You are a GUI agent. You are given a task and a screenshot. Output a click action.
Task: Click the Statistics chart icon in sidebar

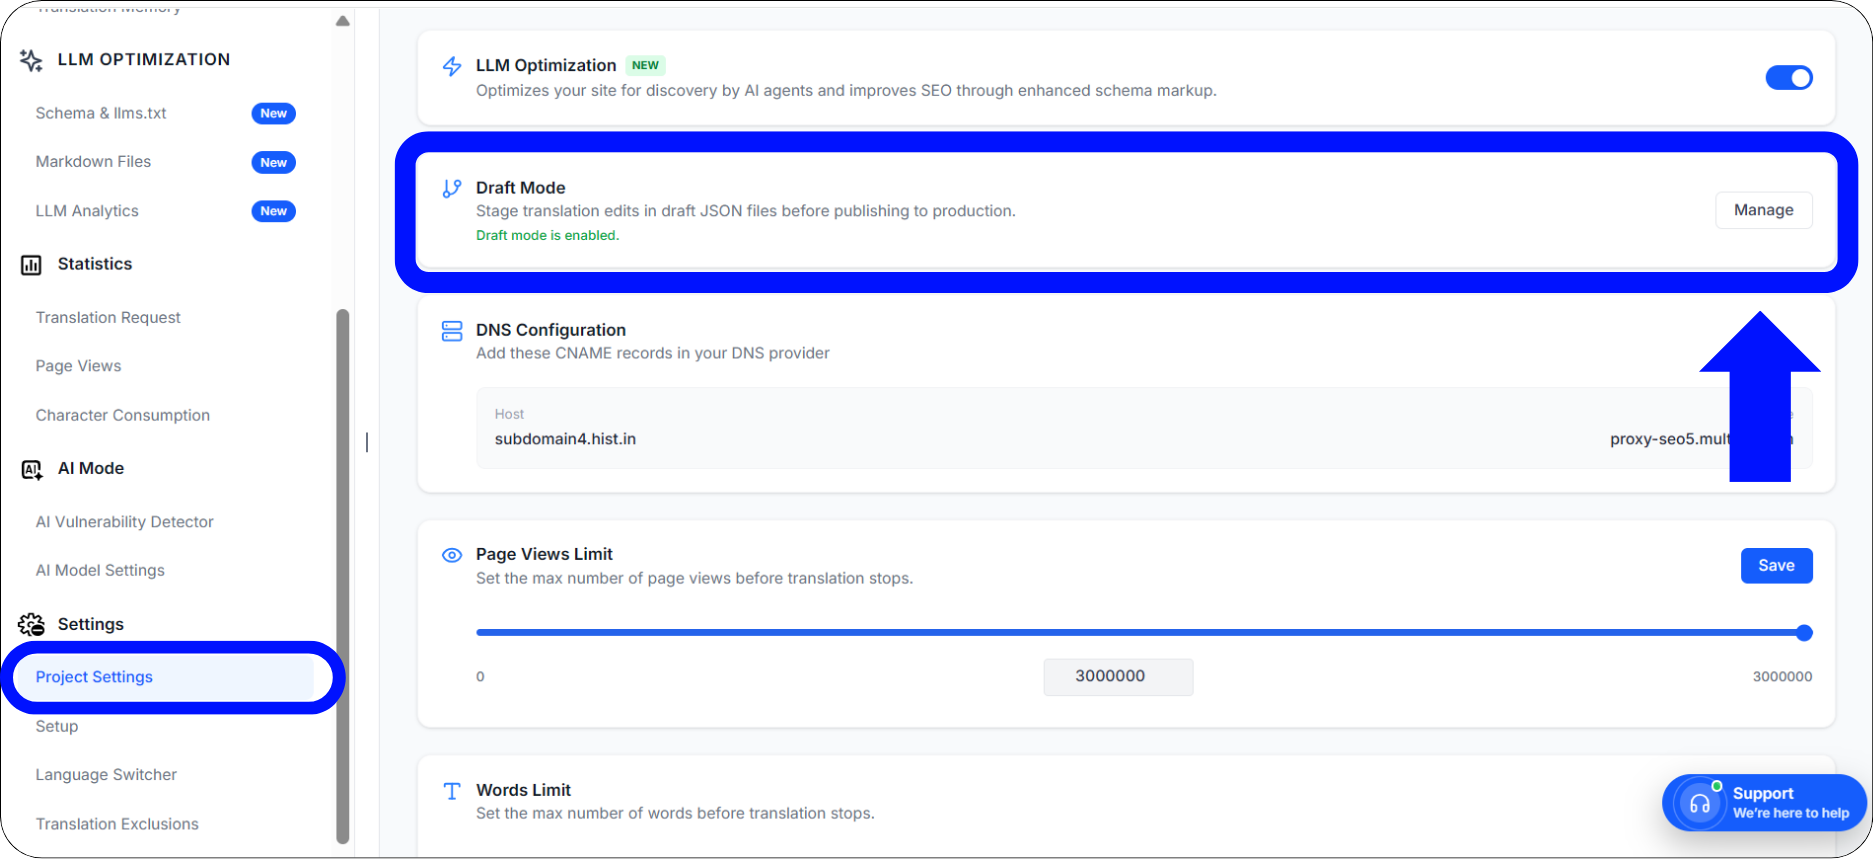pyautogui.click(x=31, y=265)
